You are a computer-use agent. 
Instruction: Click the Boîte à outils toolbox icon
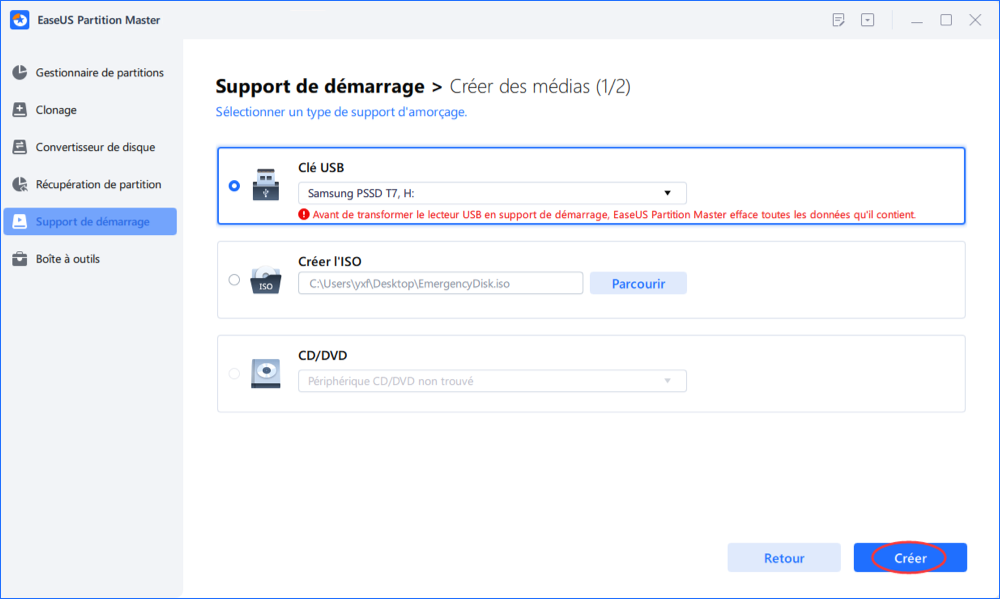(20, 258)
